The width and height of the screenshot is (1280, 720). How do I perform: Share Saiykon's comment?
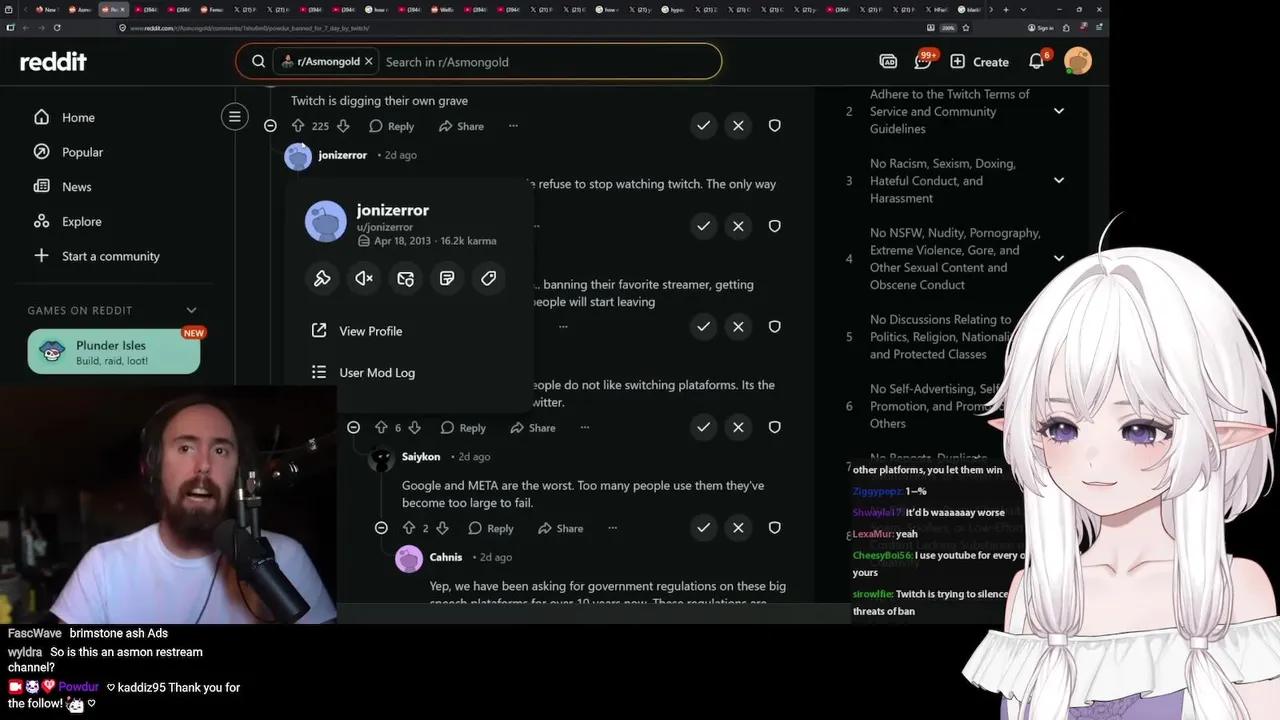pyautogui.click(x=560, y=528)
